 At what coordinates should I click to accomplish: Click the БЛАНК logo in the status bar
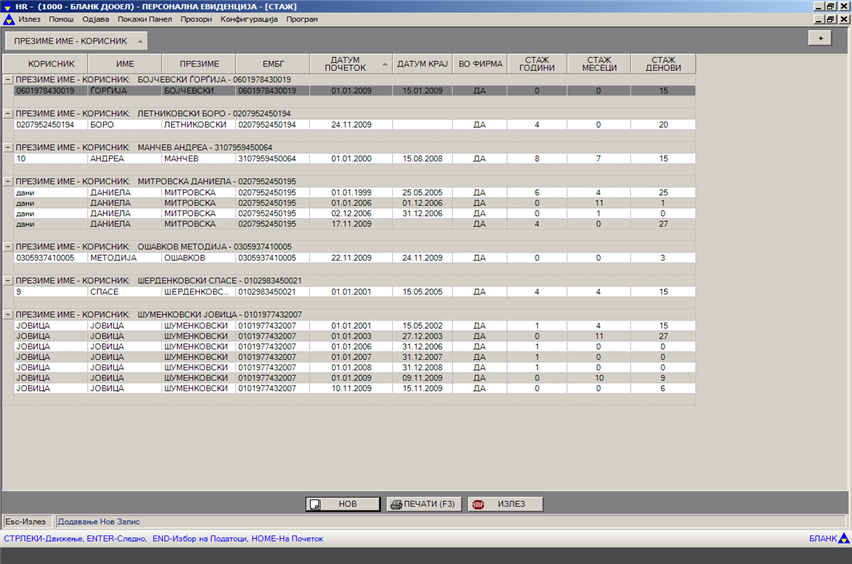[x=827, y=539]
